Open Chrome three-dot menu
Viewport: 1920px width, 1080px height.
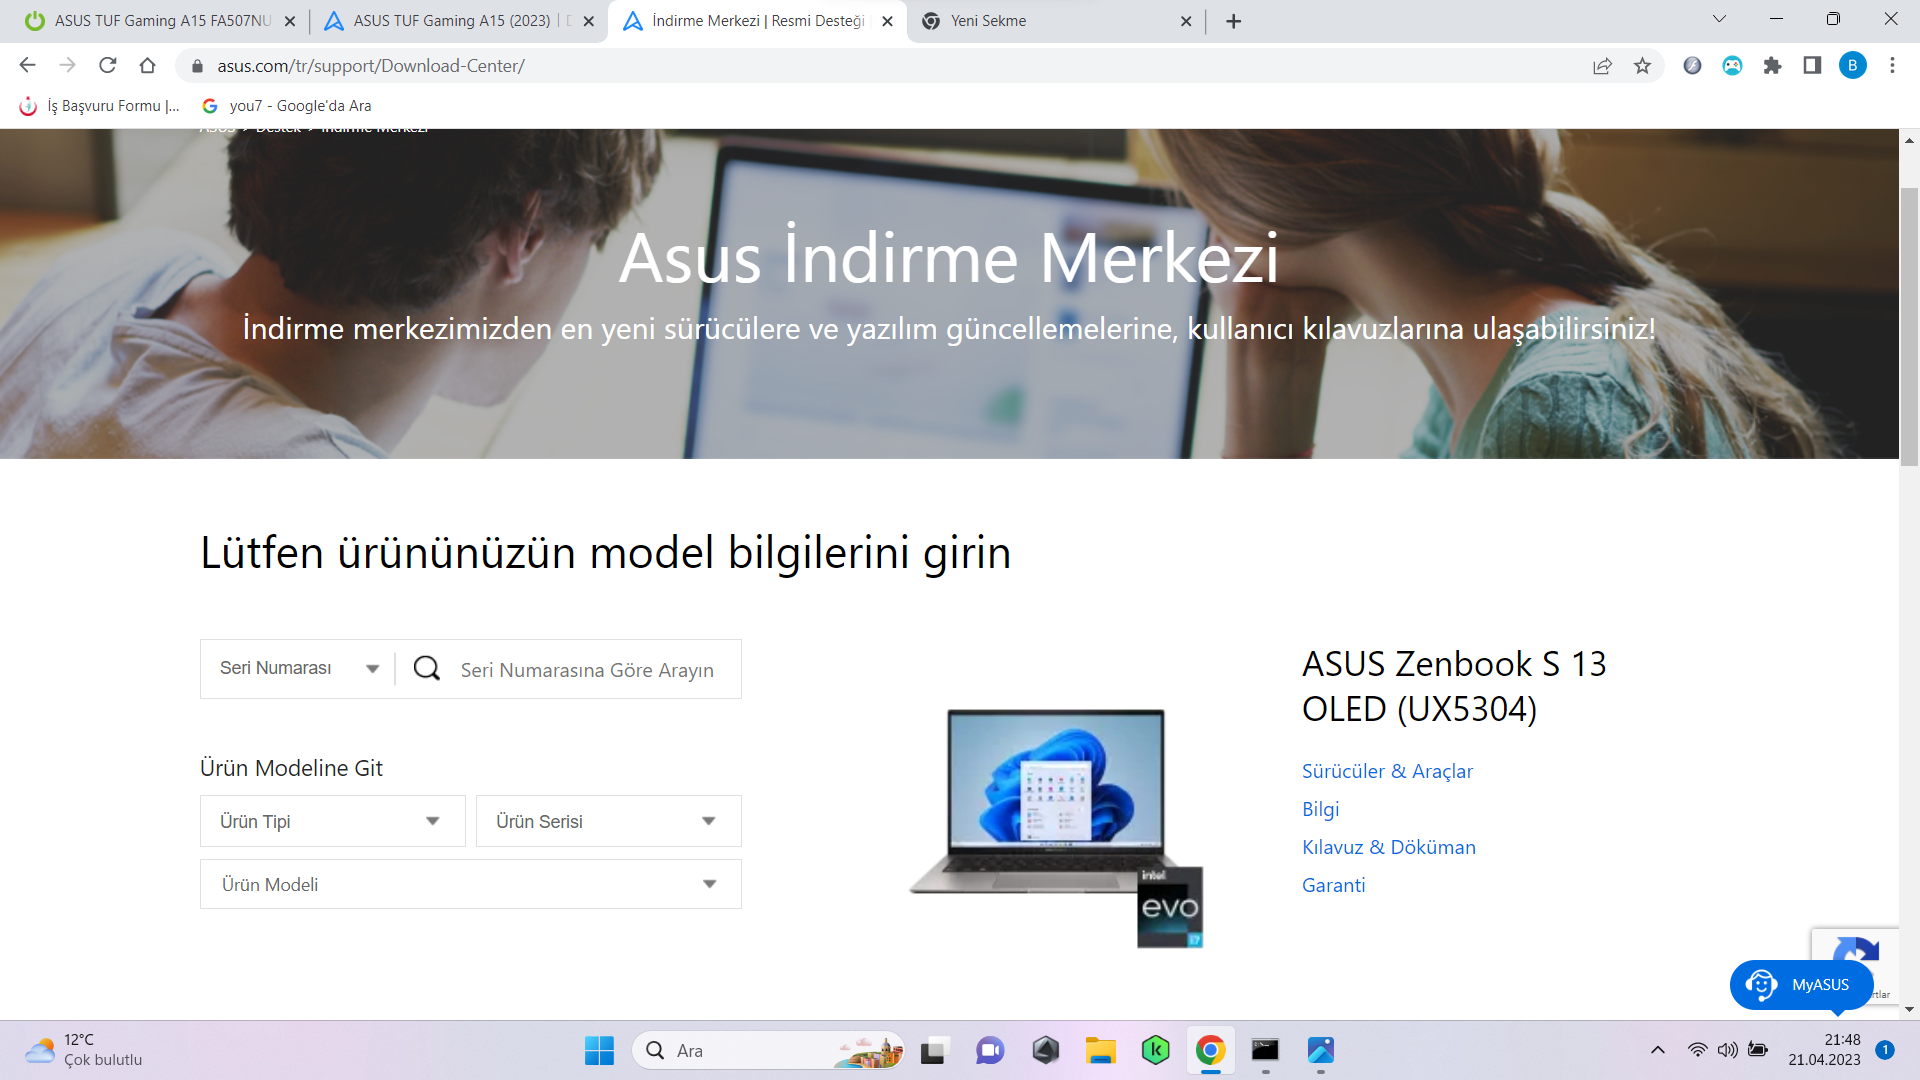coord(1892,66)
